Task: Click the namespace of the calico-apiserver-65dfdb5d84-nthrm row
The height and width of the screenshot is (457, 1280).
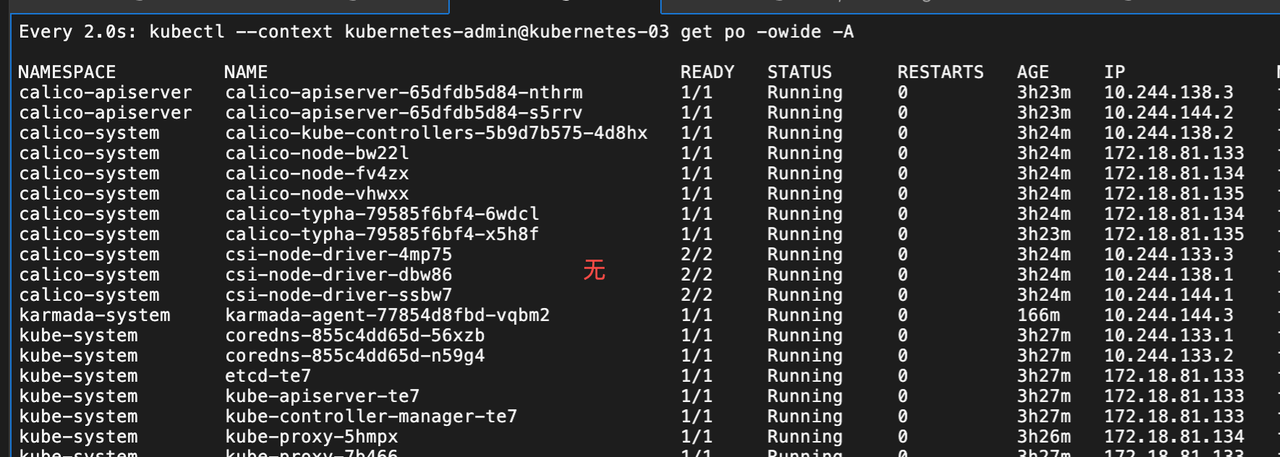Action: tap(105, 92)
